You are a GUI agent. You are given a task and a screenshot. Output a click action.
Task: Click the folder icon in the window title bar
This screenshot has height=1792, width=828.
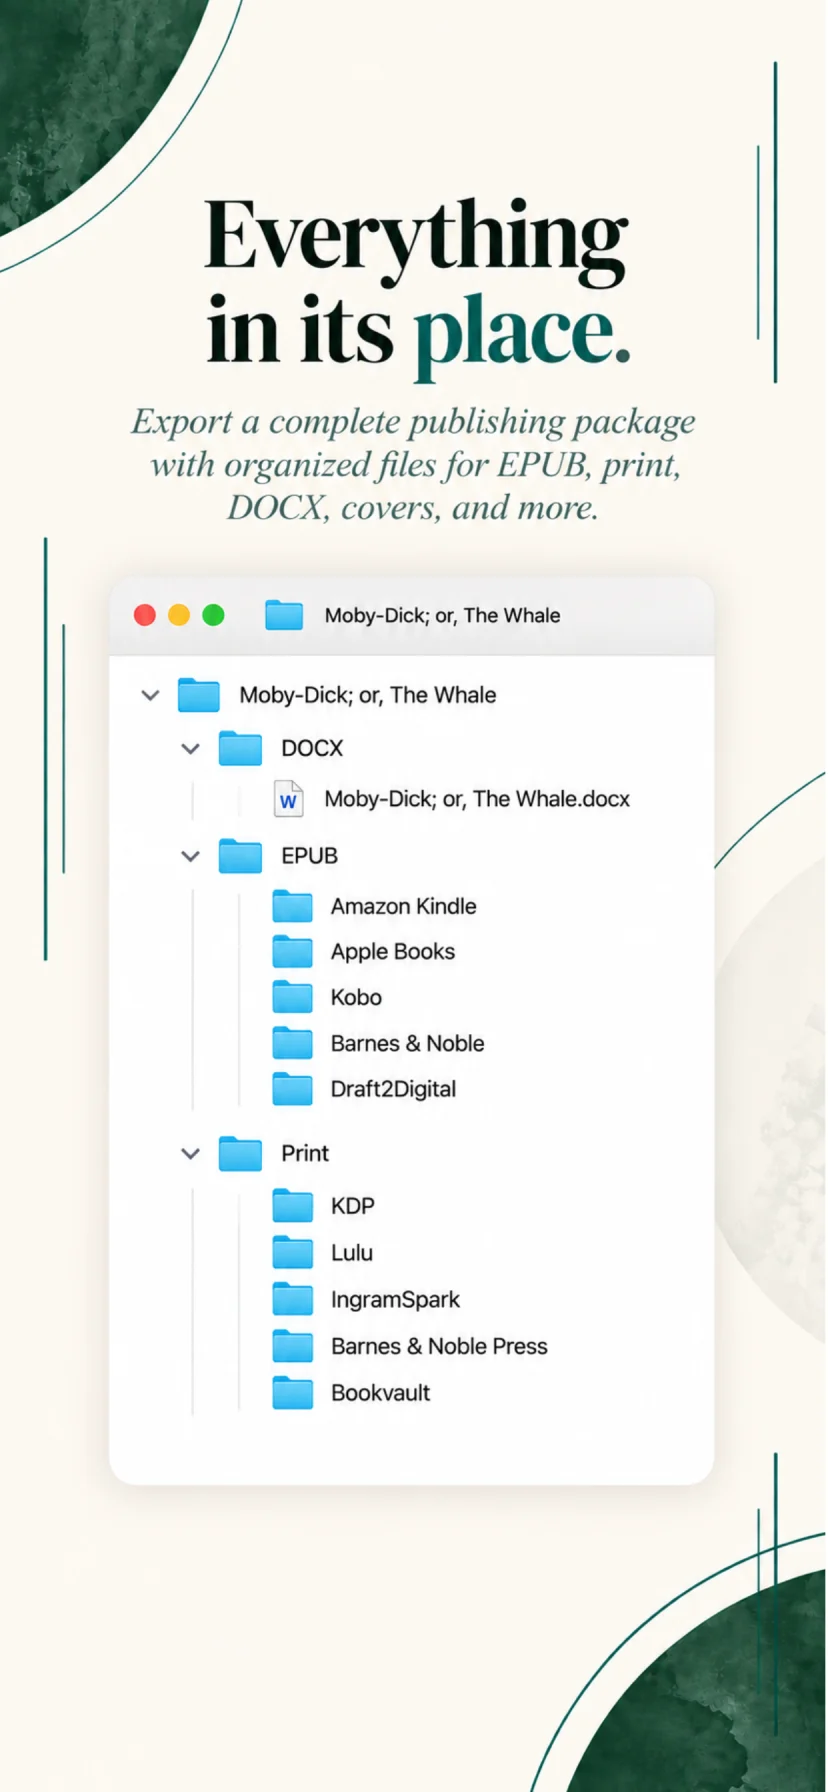284,615
